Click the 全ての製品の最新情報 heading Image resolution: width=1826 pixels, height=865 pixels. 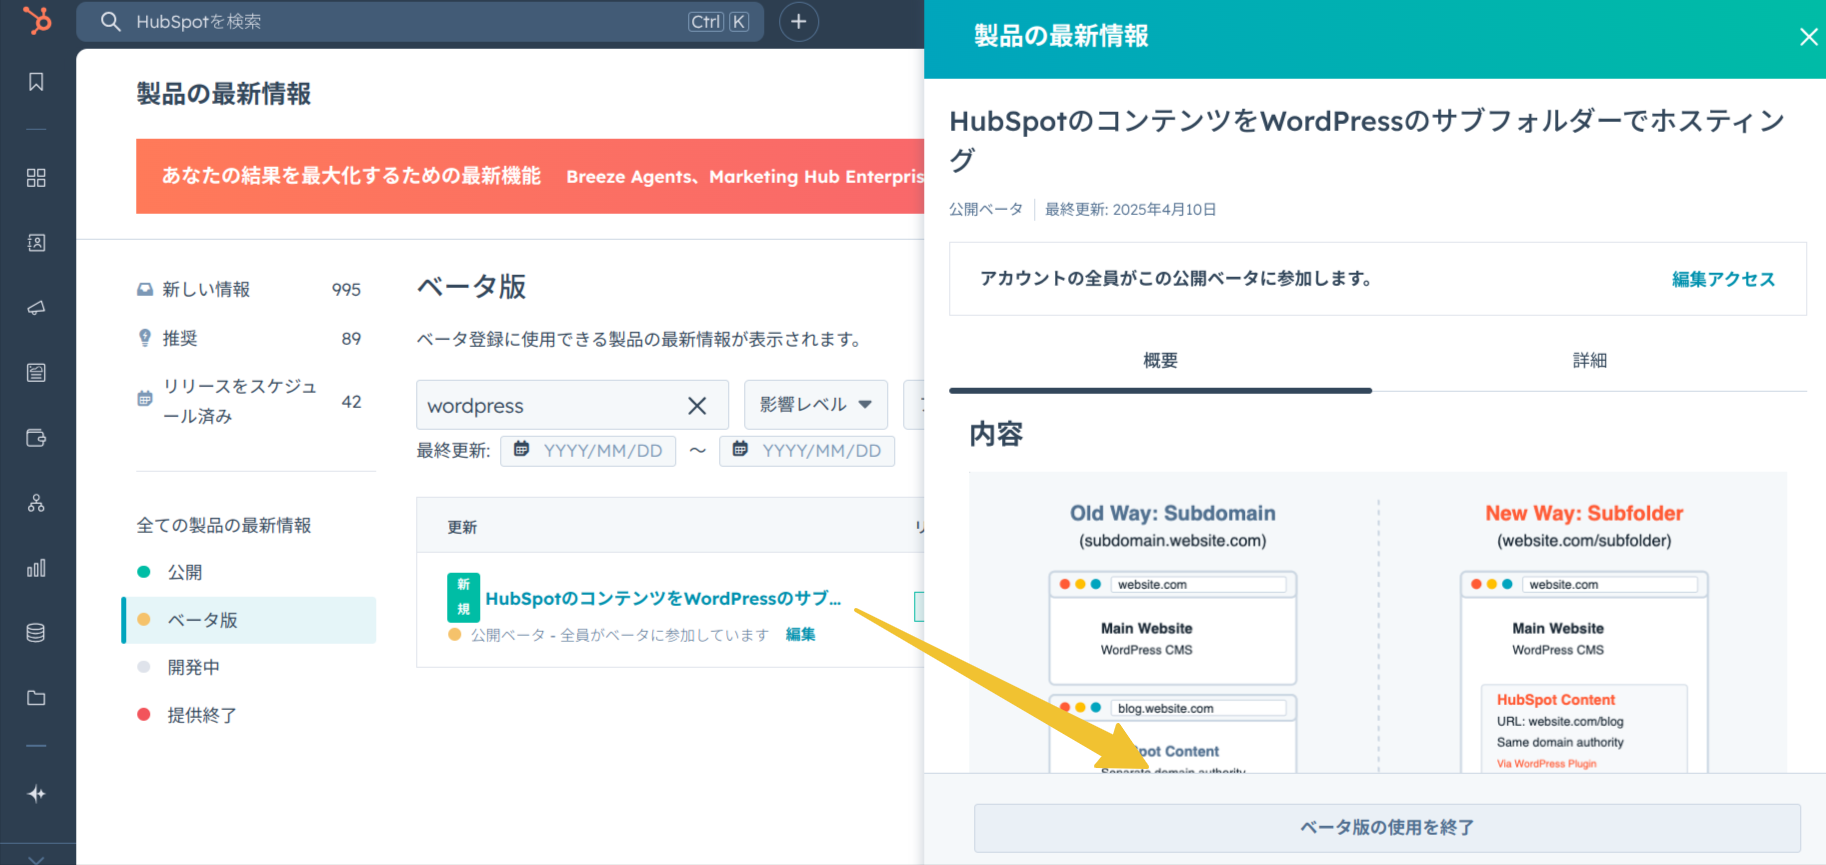pyautogui.click(x=224, y=525)
